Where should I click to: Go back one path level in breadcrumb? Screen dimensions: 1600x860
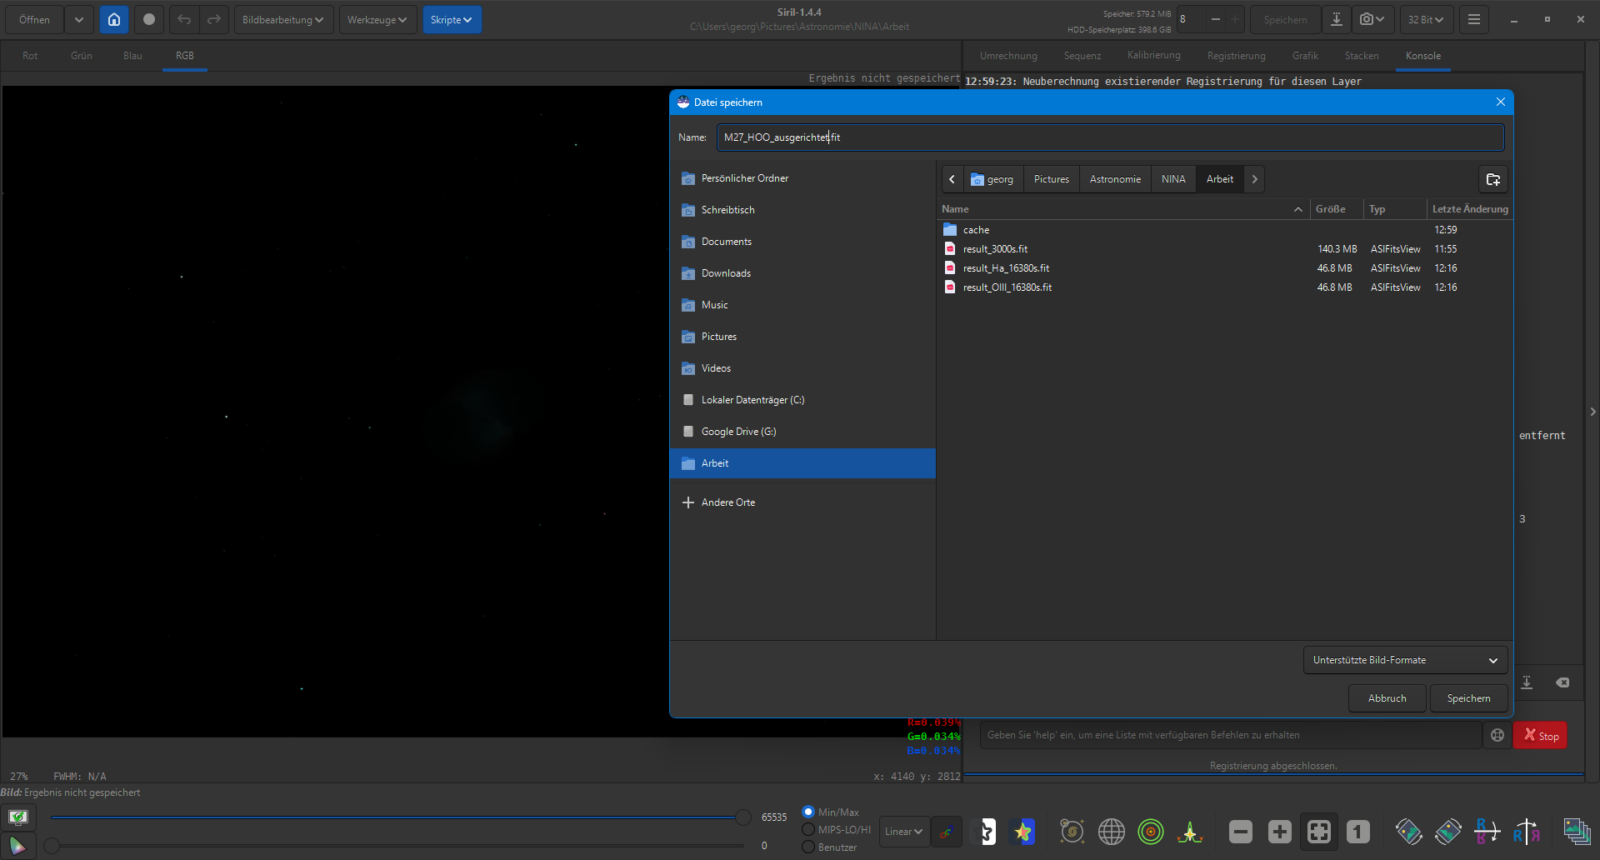(x=952, y=179)
